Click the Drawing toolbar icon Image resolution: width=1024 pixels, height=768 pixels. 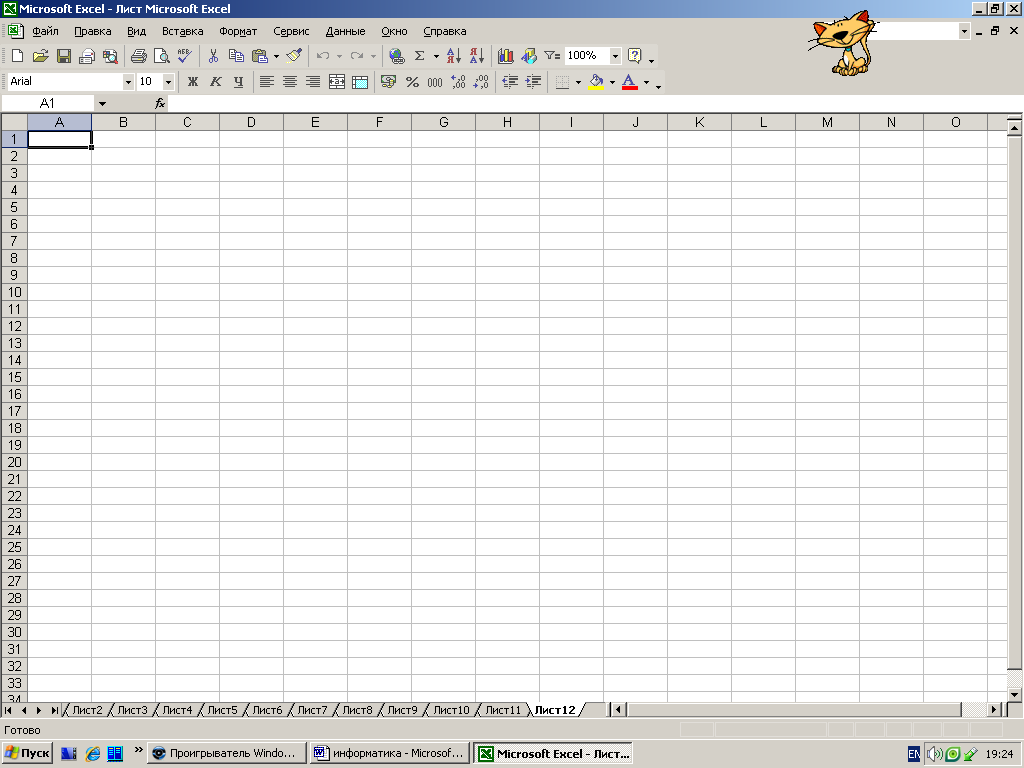529,56
